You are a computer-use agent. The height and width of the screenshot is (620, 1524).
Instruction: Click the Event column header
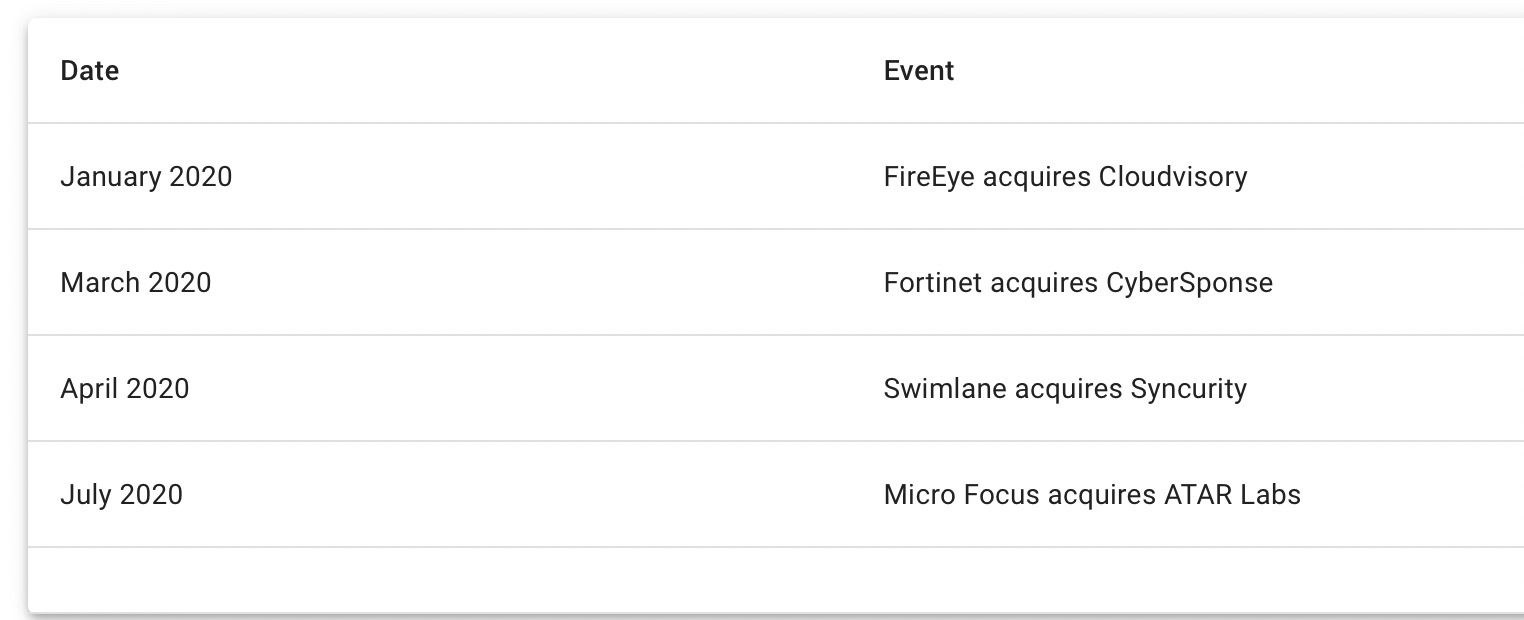pyautogui.click(x=919, y=71)
